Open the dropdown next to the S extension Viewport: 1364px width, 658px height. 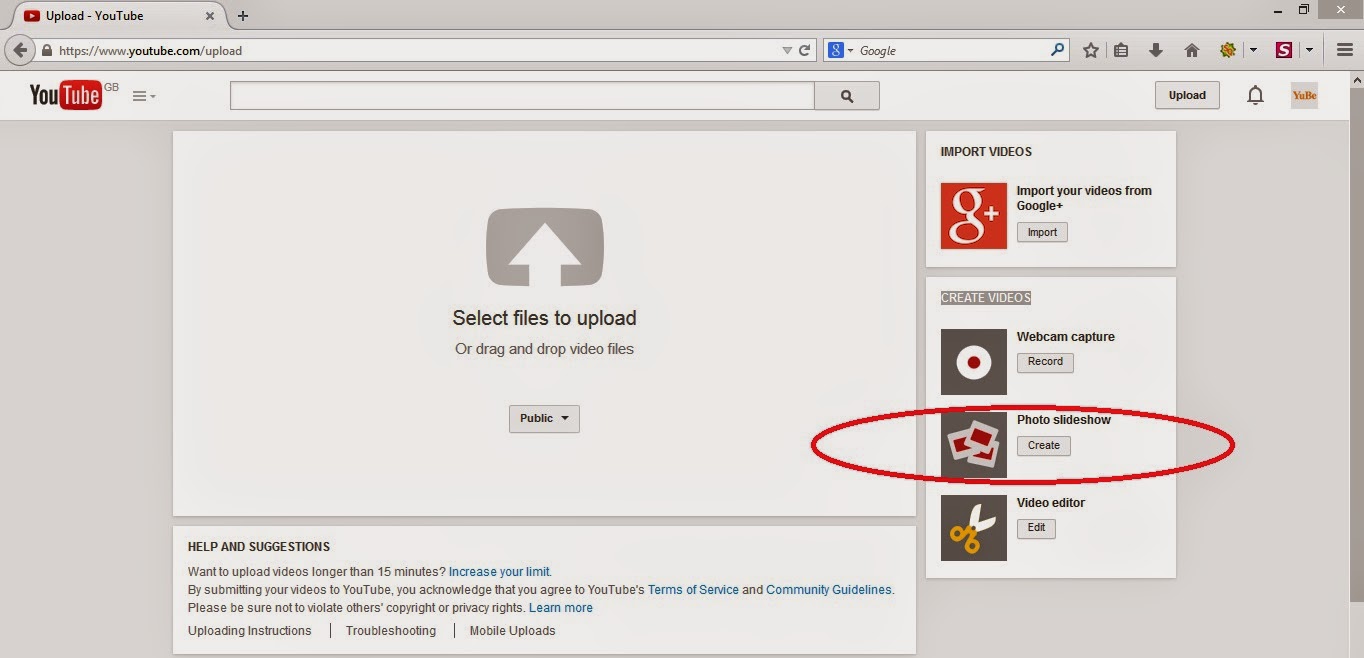(1309, 50)
